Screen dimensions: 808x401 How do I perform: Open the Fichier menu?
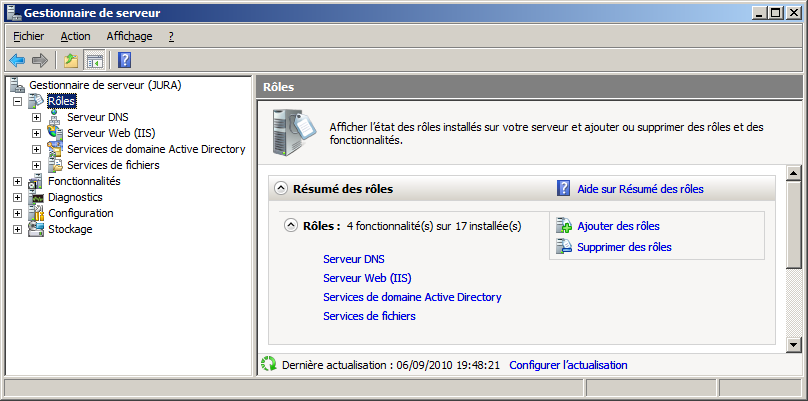pyautogui.click(x=29, y=36)
